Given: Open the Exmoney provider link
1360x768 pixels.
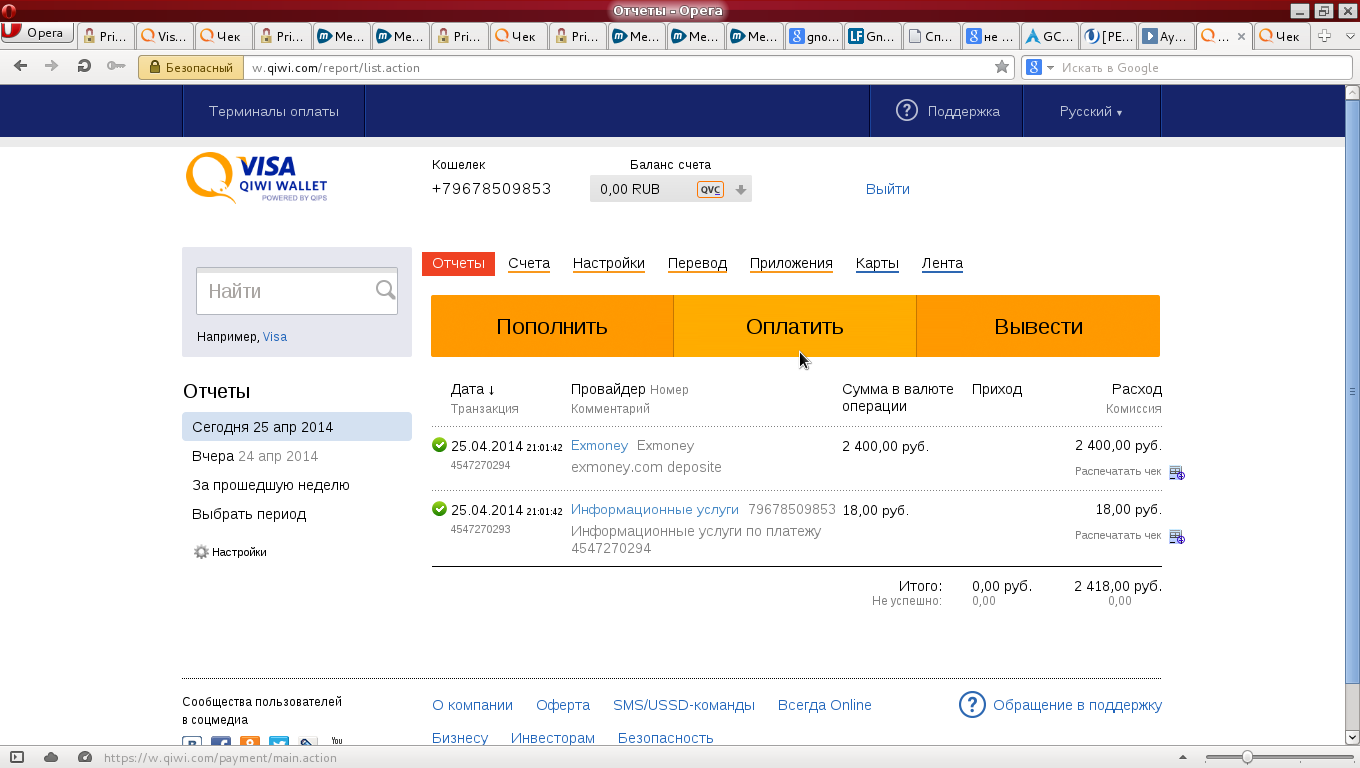Looking at the screenshot, I should tap(599, 446).
